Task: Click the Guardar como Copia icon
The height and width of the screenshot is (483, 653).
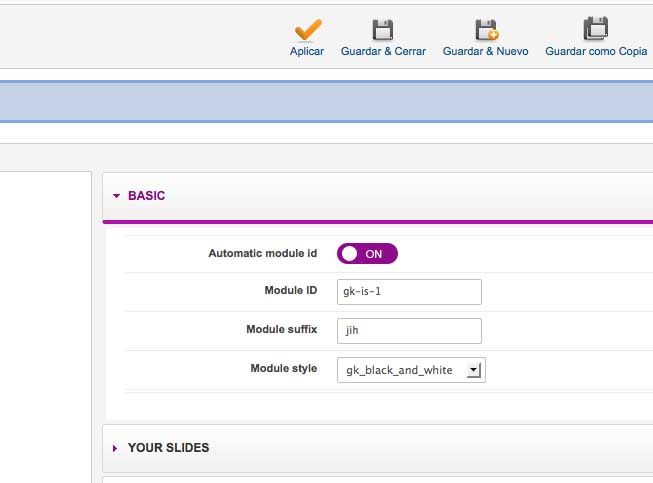Action: tap(596, 29)
